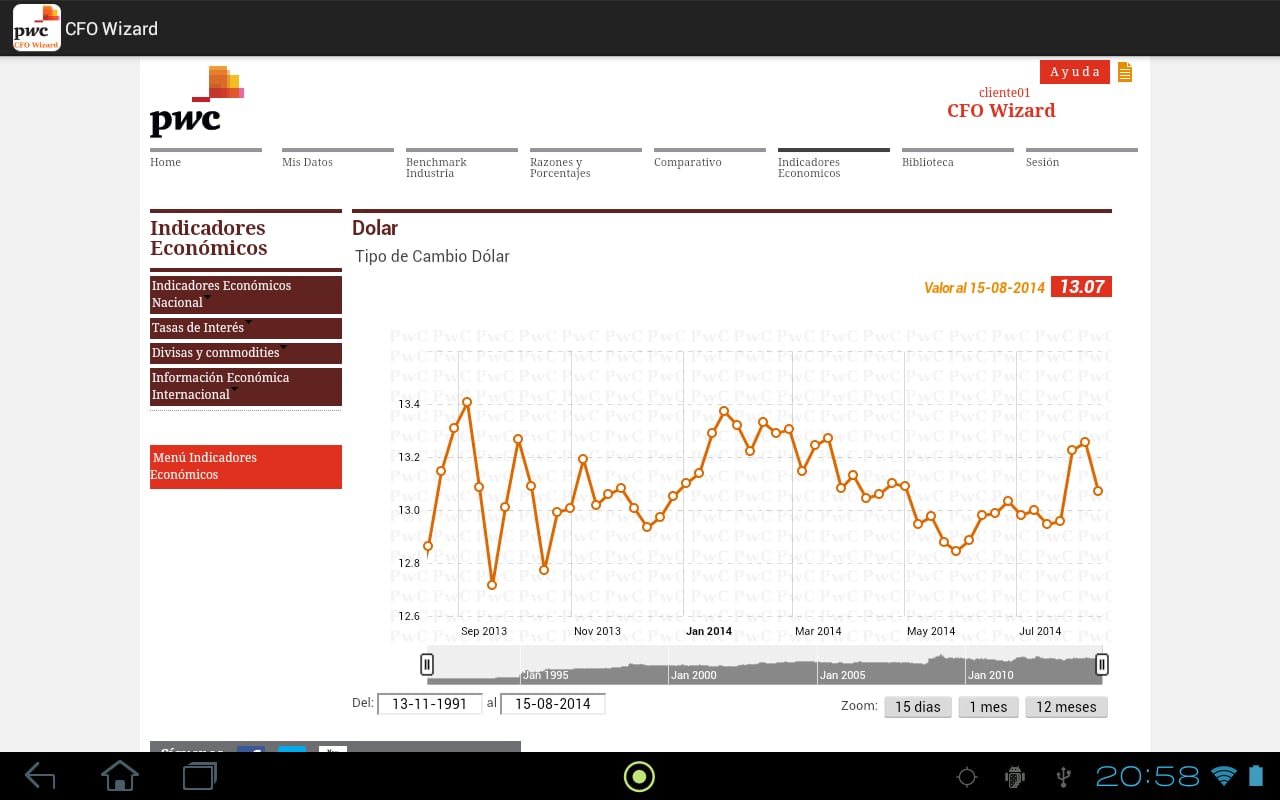
Task: Click Tipo de Cambio Dólar subtitle
Action: [x=432, y=257]
